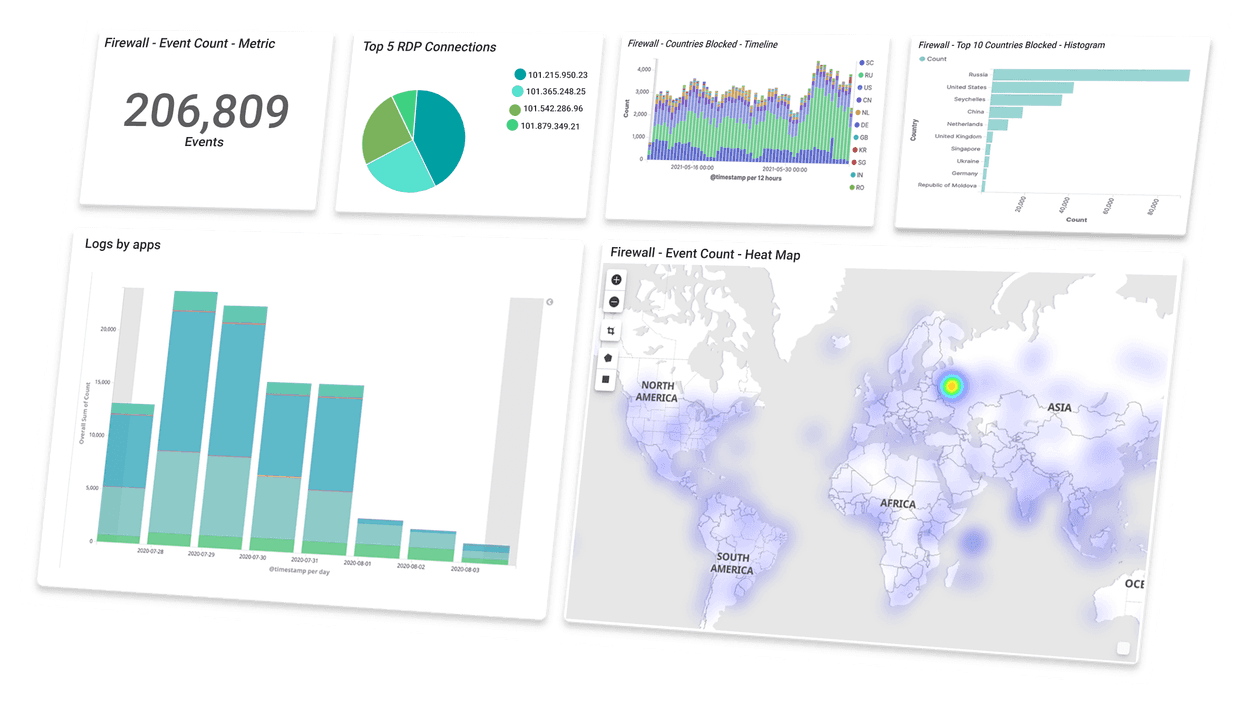Click the hotspot over Eastern Europe
Viewport: 1244px width, 712px height.
951,384
